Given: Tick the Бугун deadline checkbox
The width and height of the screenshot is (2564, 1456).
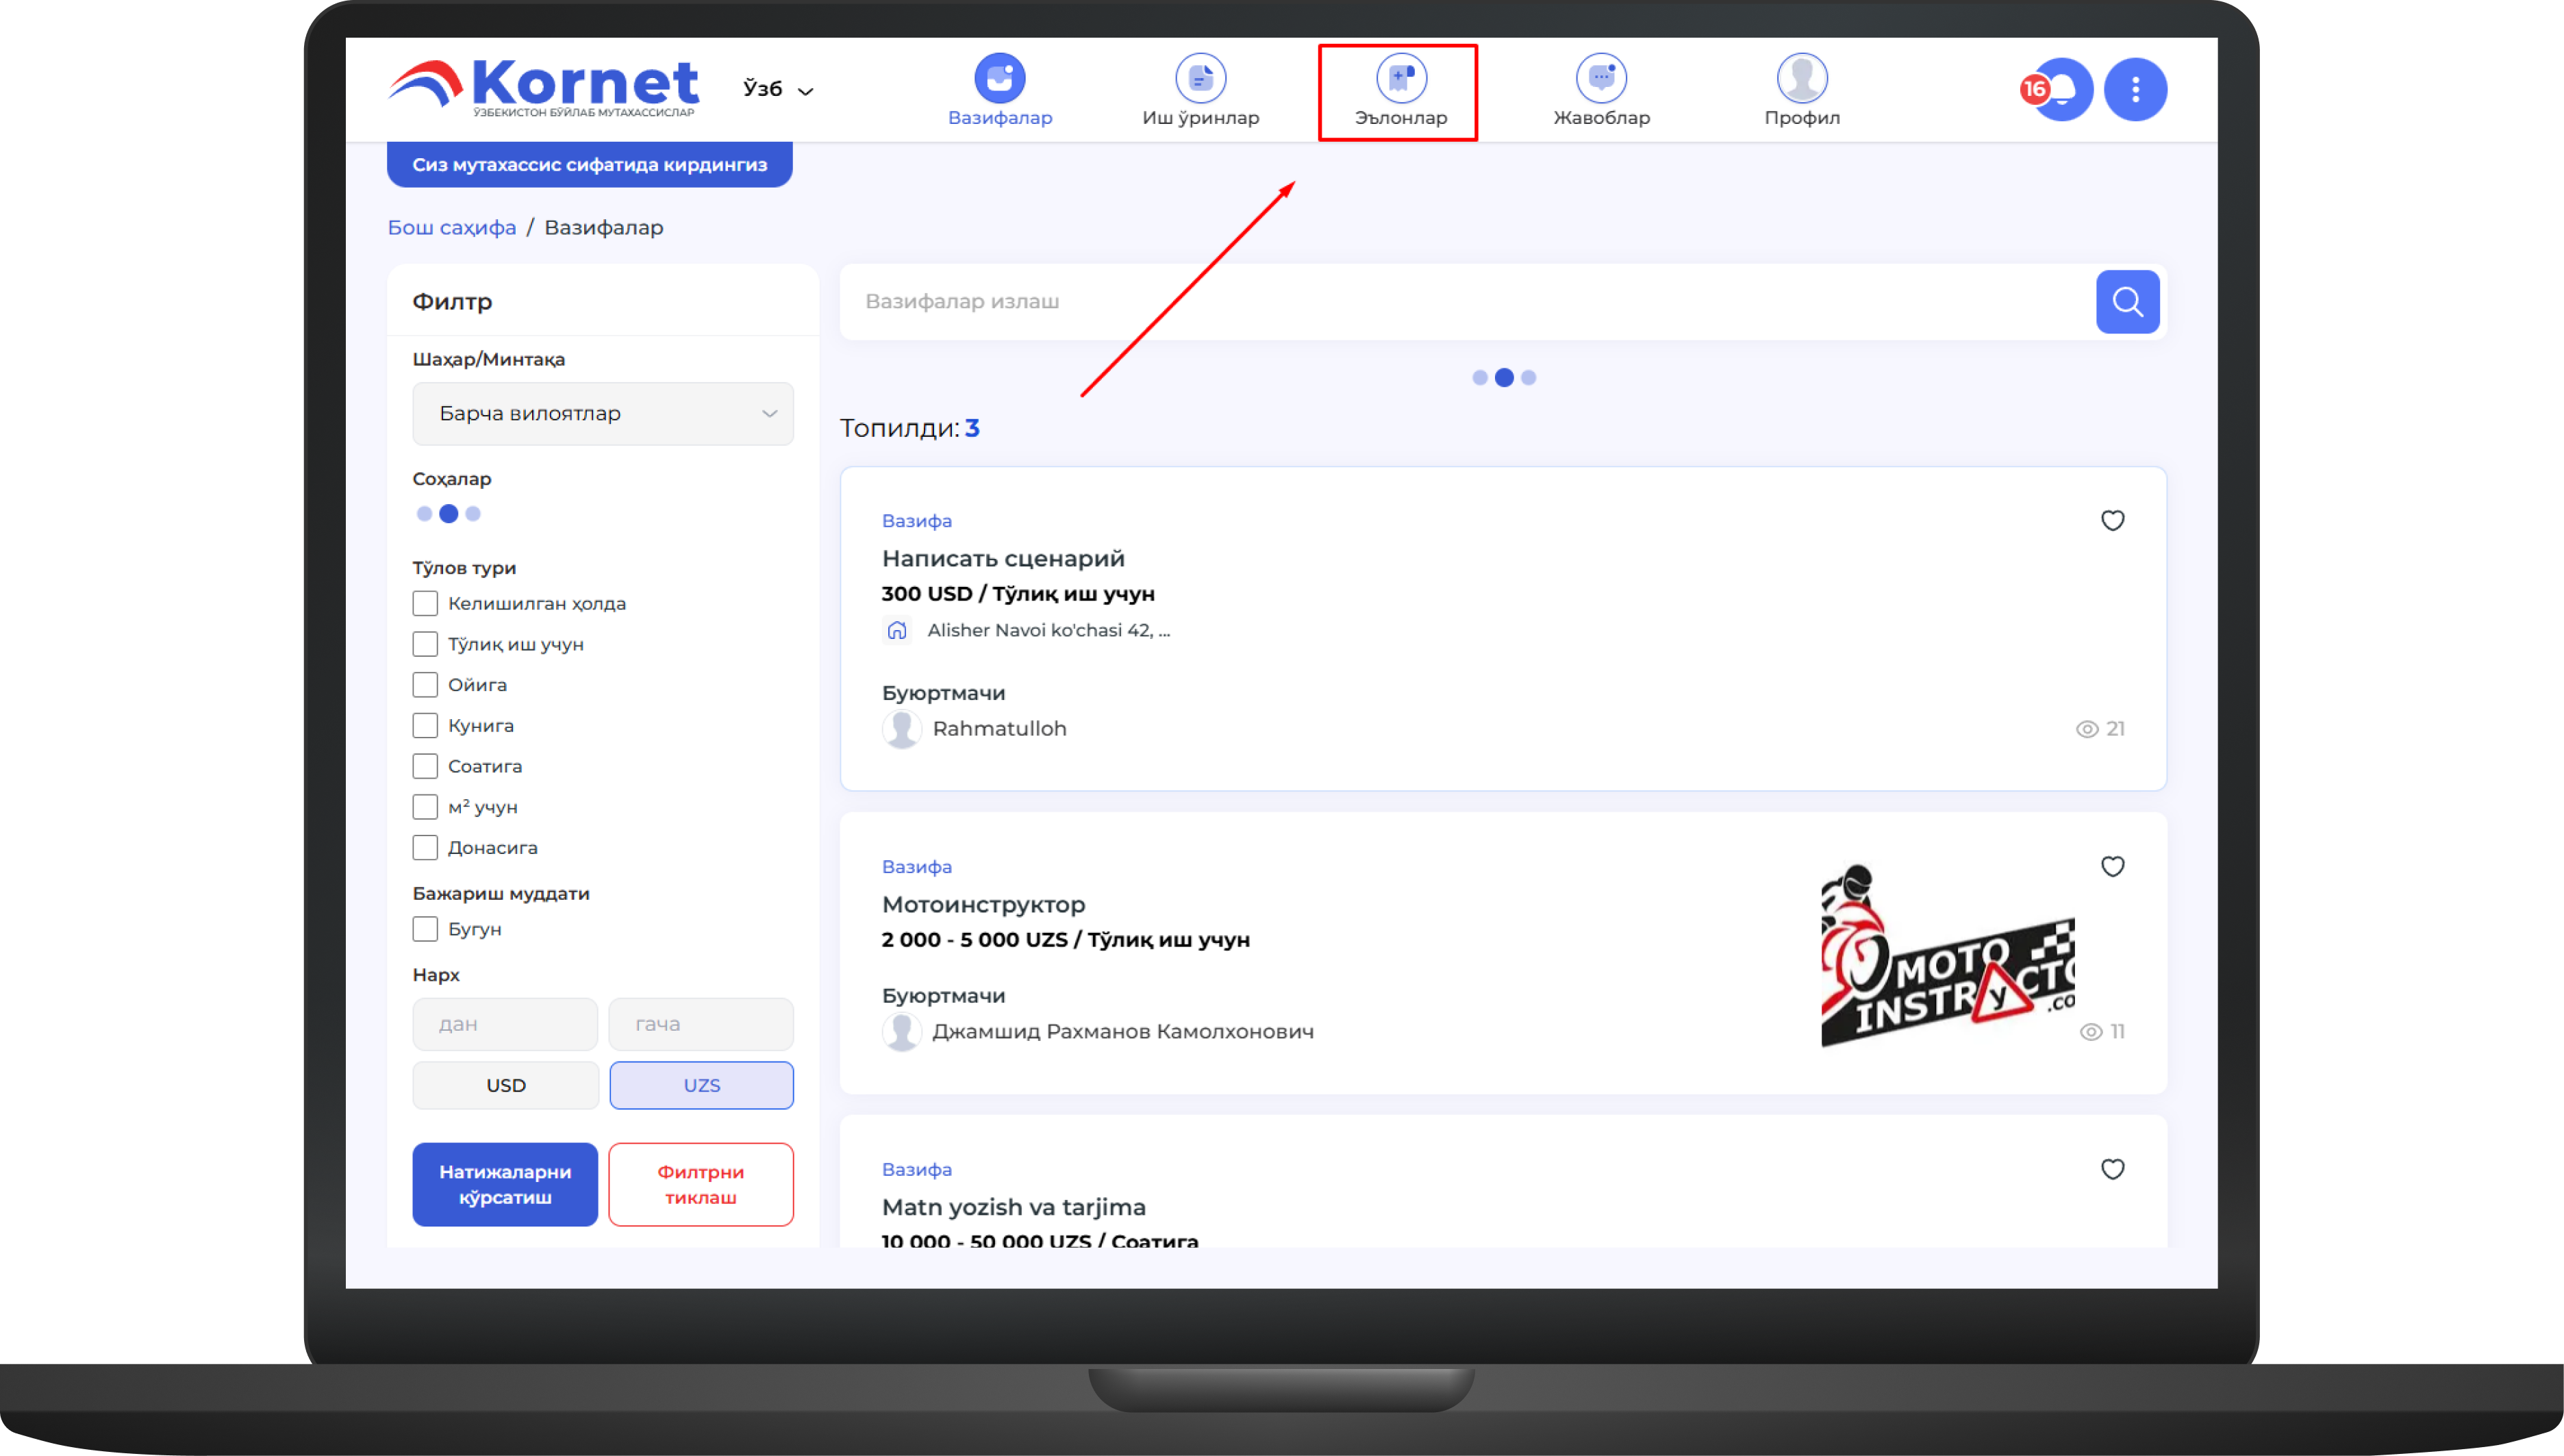Looking at the screenshot, I should tap(425, 929).
